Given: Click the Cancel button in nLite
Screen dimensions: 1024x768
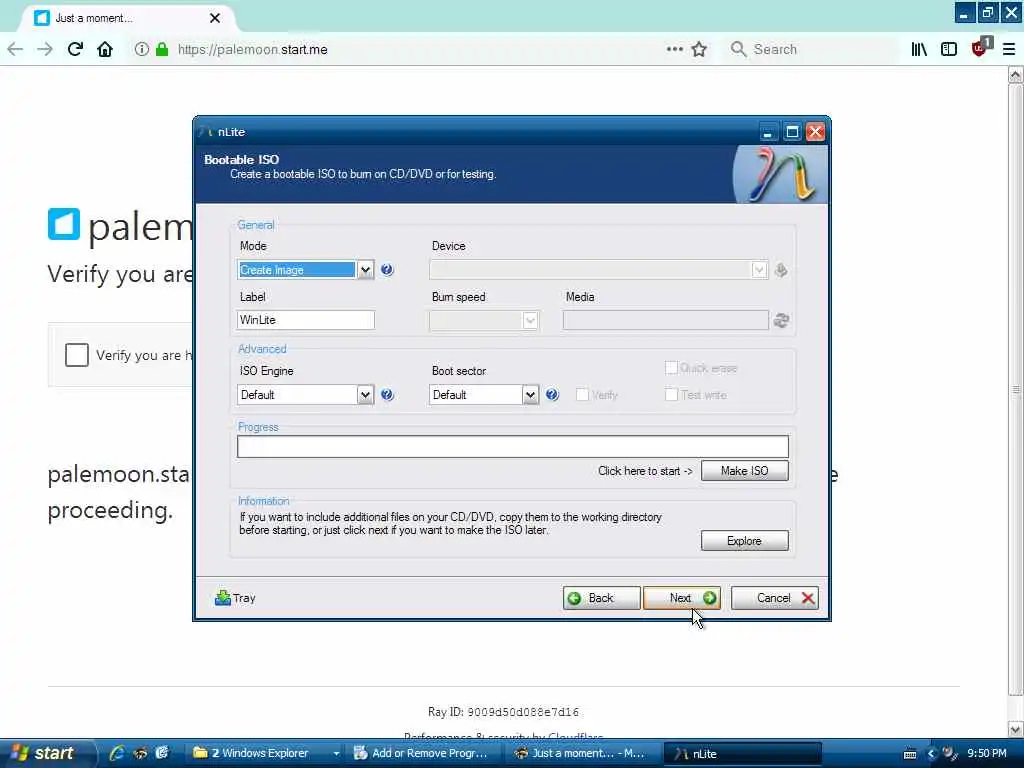Looking at the screenshot, I should click(775, 598).
